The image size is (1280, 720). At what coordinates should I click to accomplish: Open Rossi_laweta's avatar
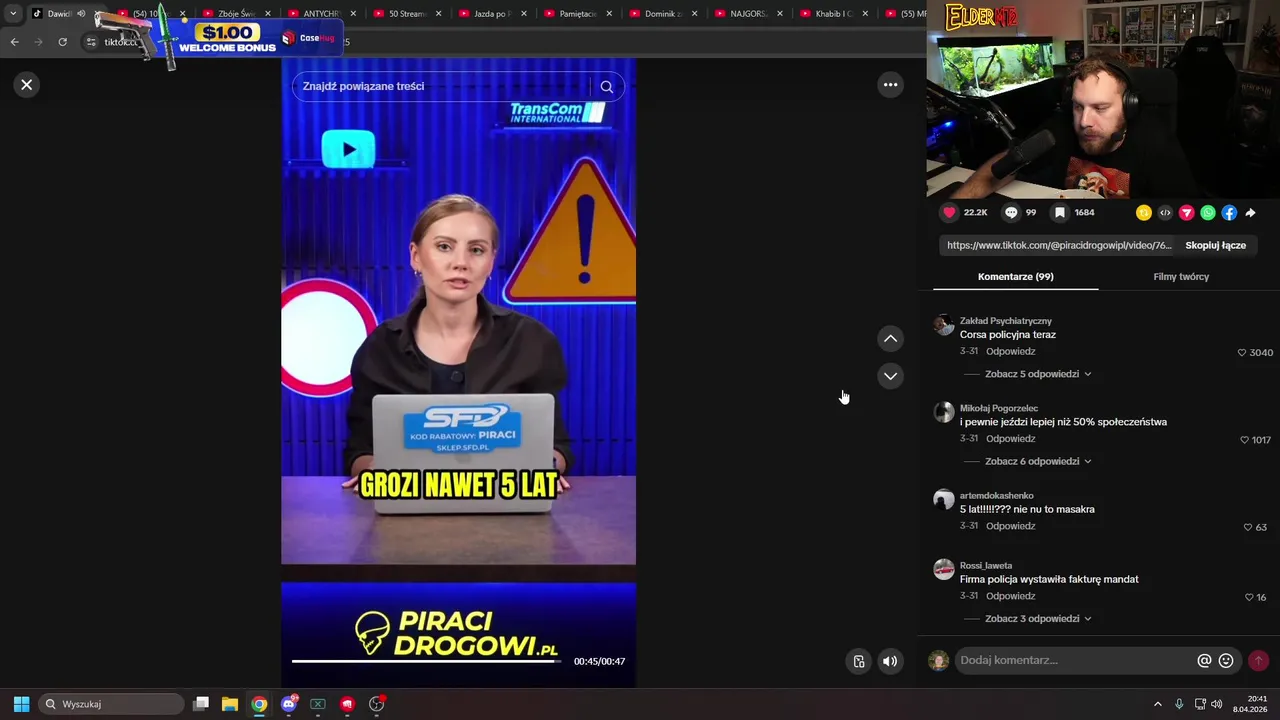point(944,569)
